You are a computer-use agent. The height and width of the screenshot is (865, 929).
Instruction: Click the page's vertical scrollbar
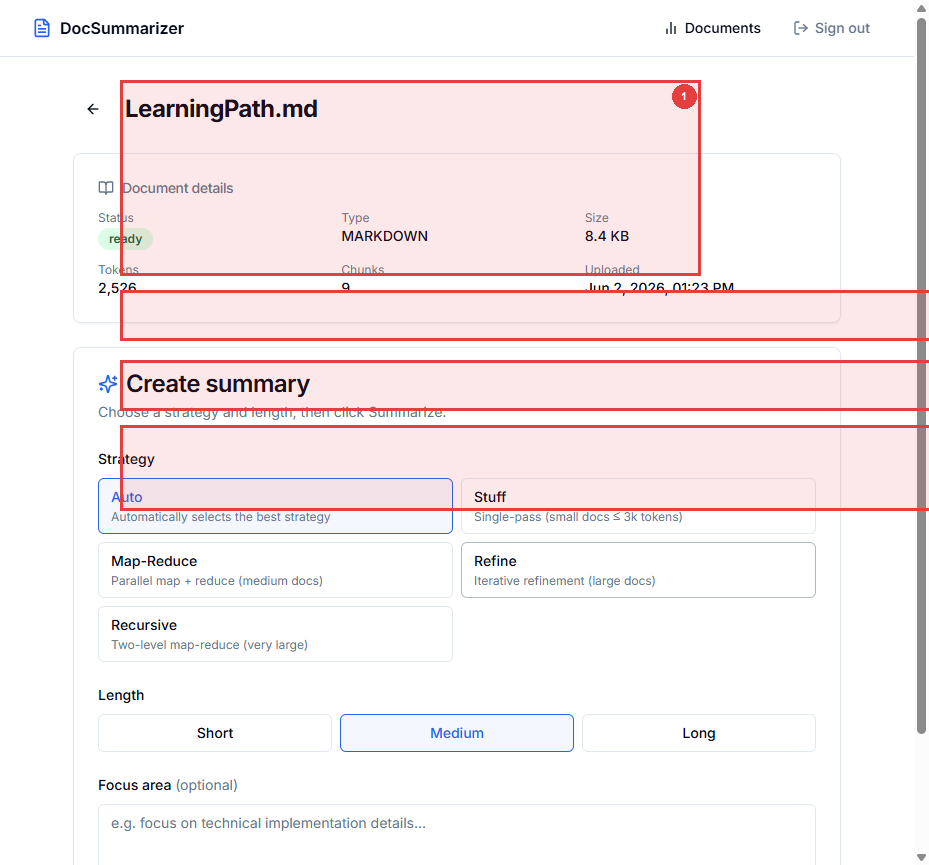point(921,376)
